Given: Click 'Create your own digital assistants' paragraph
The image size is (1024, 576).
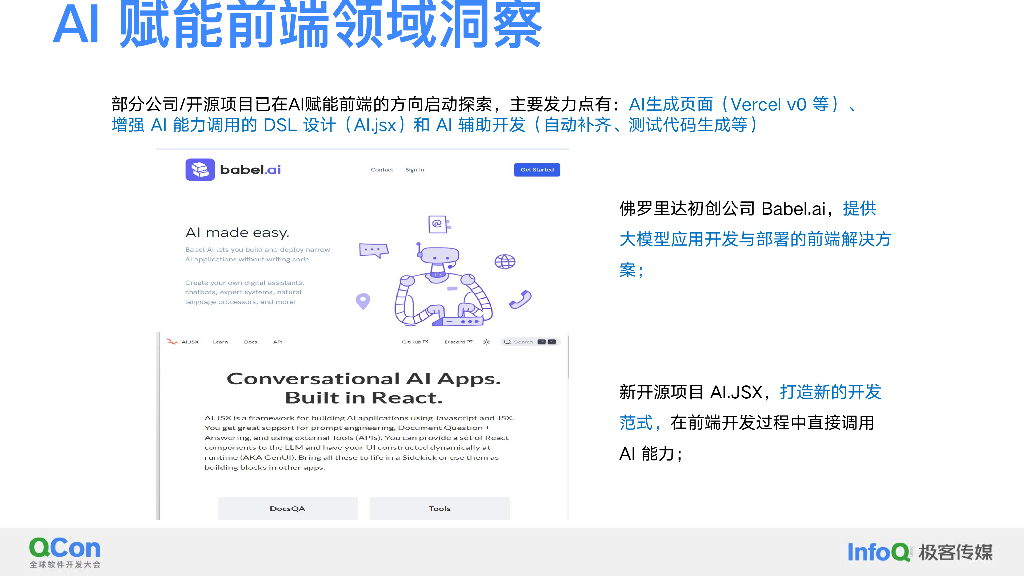Looking at the screenshot, I should click(x=245, y=292).
